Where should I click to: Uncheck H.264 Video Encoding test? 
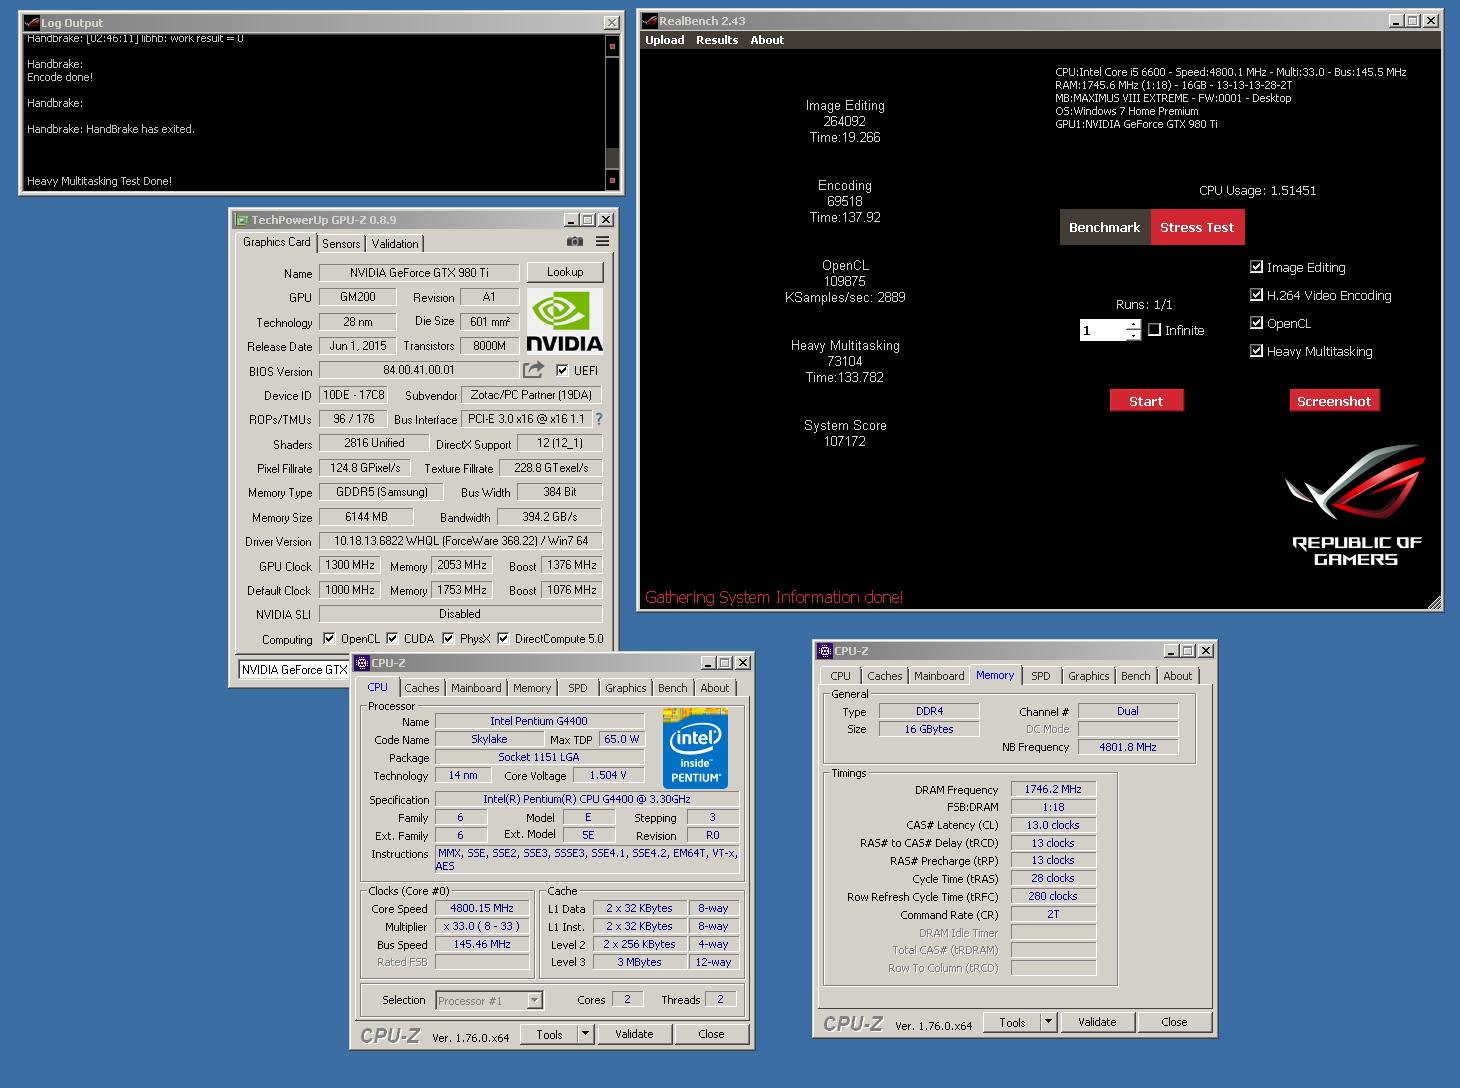(1256, 295)
